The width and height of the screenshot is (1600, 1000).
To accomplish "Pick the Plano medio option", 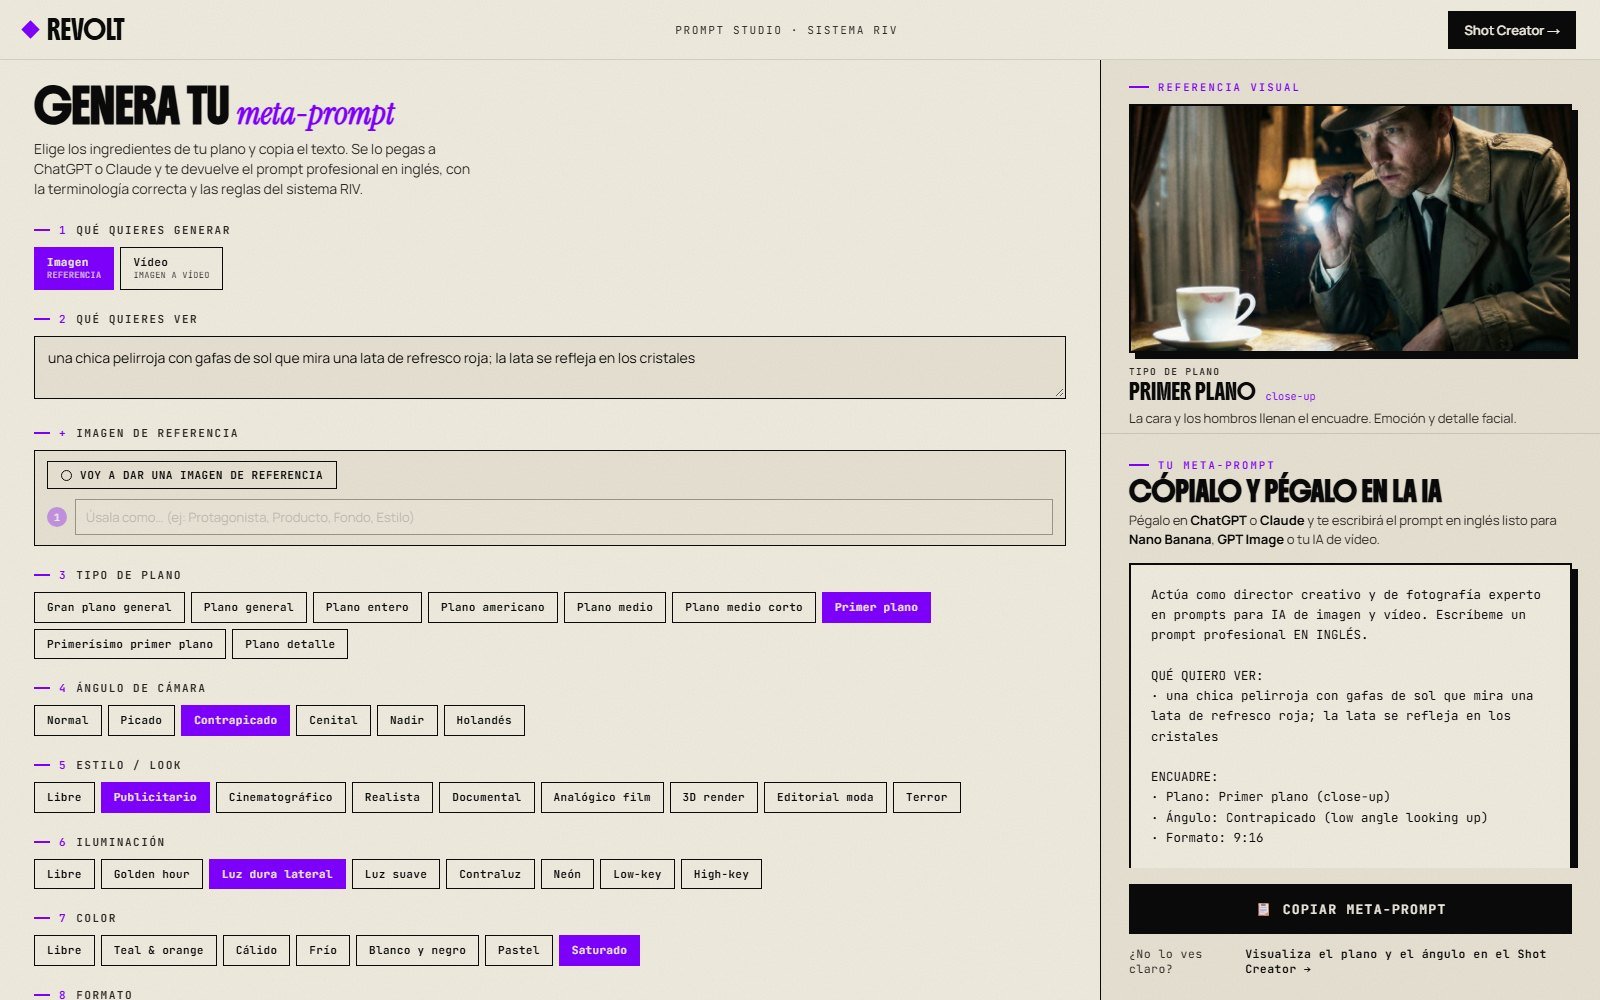I will (x=615, y=607).
